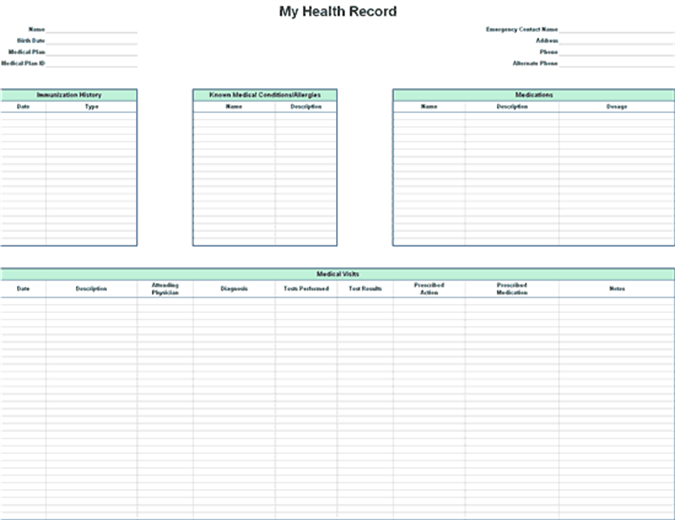Select the Attending Physician column header

click(x=165, y=288)
